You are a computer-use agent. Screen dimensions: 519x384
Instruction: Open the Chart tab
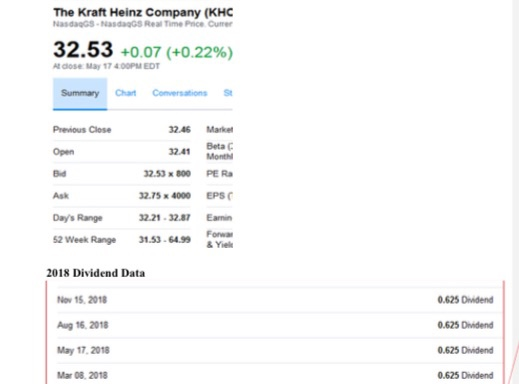pyautogui.click(x=126, y=93)
